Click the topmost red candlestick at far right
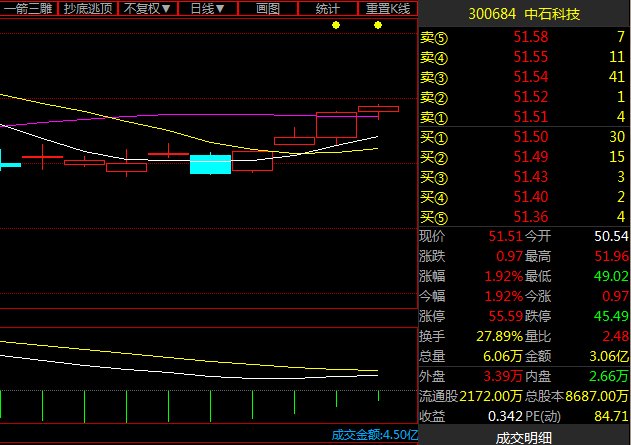The image size is (631, 445). (x=378, y=108)
